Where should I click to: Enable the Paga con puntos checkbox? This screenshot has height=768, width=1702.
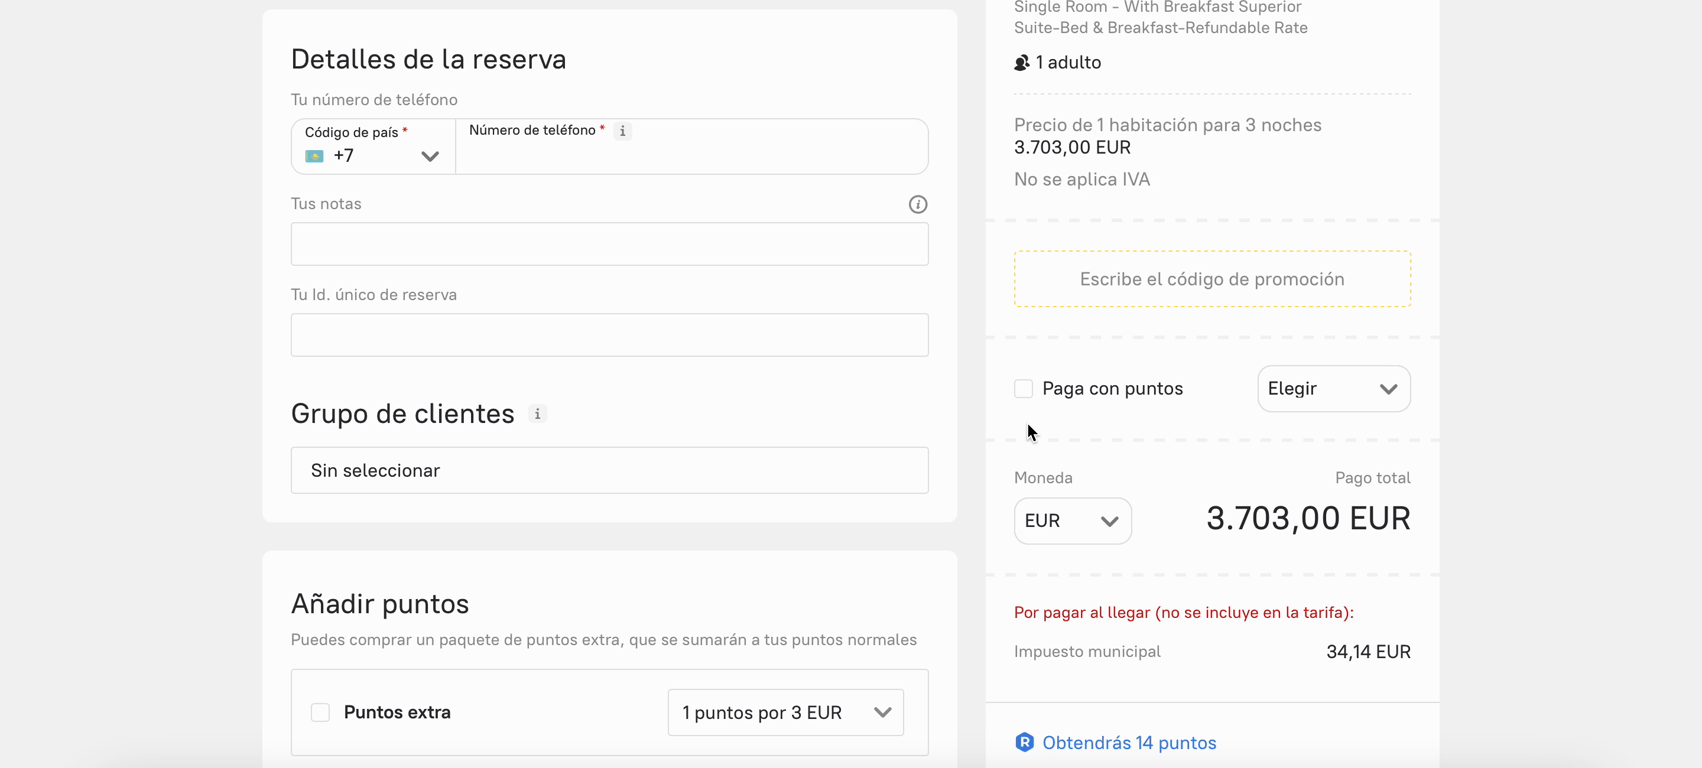point(1023,389)
